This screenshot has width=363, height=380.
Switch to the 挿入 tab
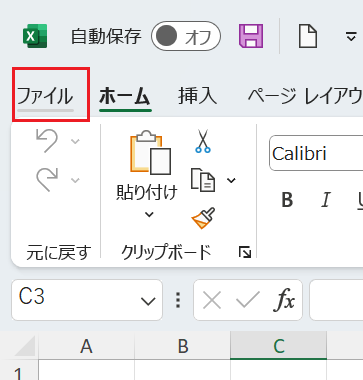pos(197,96)
